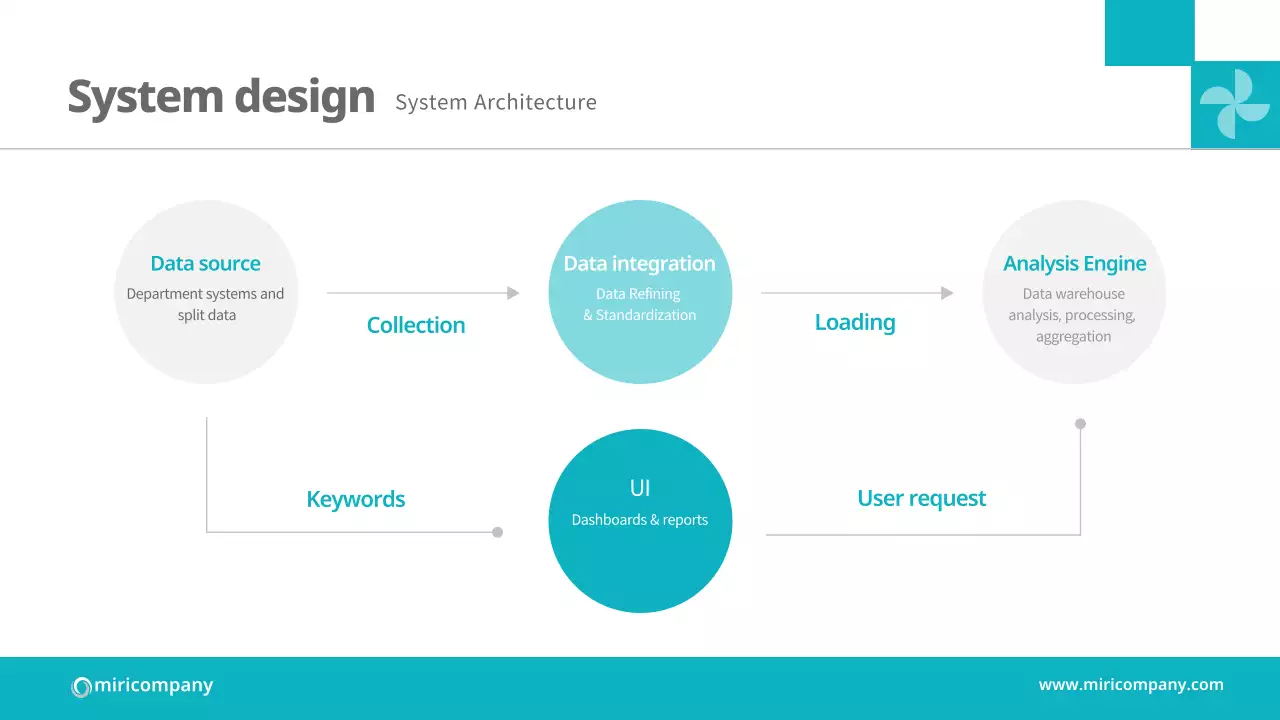Click the miricompany footer brand name
Viewport: 1280px width, 720px height.
pyautogui.click(x=153, y=686)
